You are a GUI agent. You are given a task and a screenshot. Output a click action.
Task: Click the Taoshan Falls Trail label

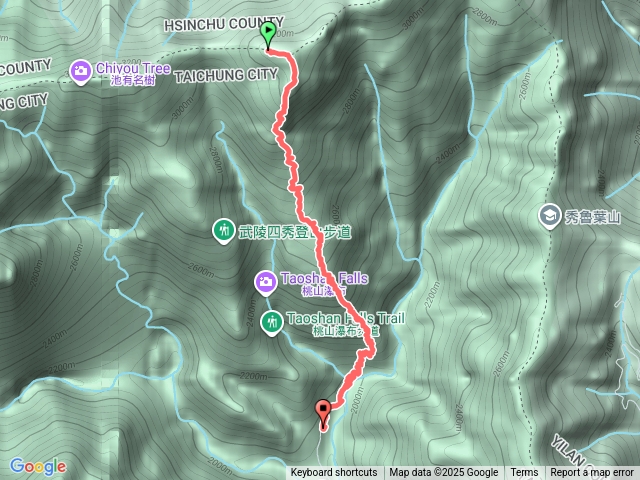click(346, 318)
